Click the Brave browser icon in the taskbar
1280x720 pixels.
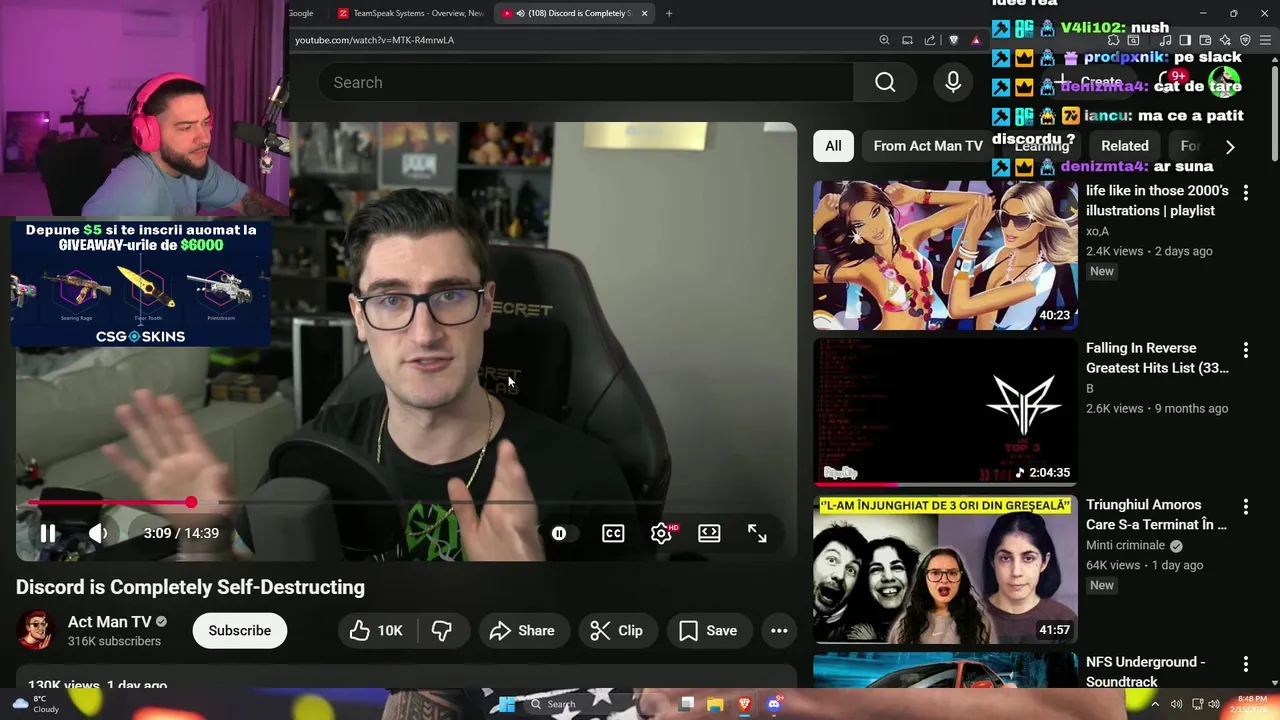(x=744, y=704)
